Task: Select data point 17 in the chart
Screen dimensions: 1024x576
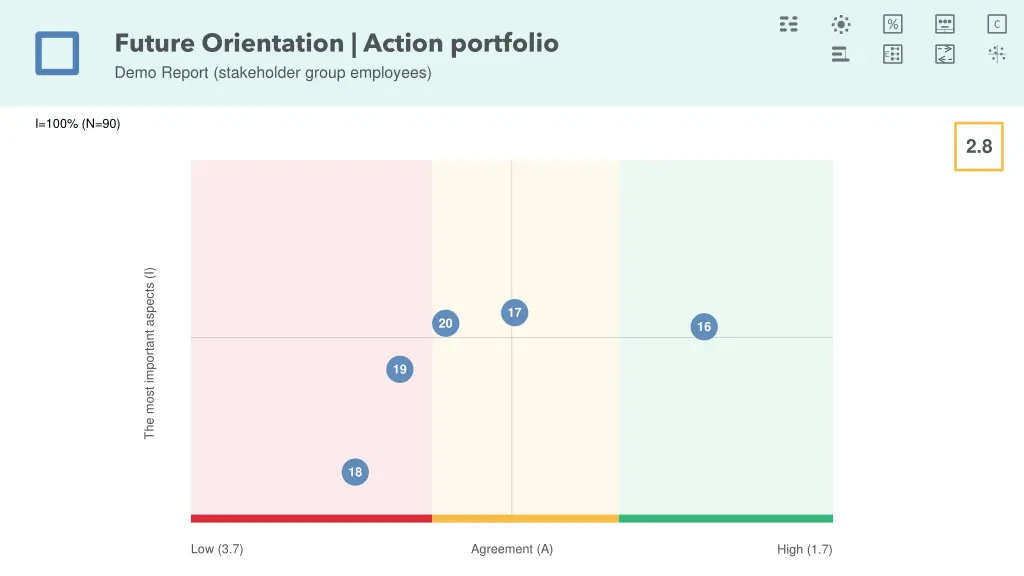Action: 514,313
